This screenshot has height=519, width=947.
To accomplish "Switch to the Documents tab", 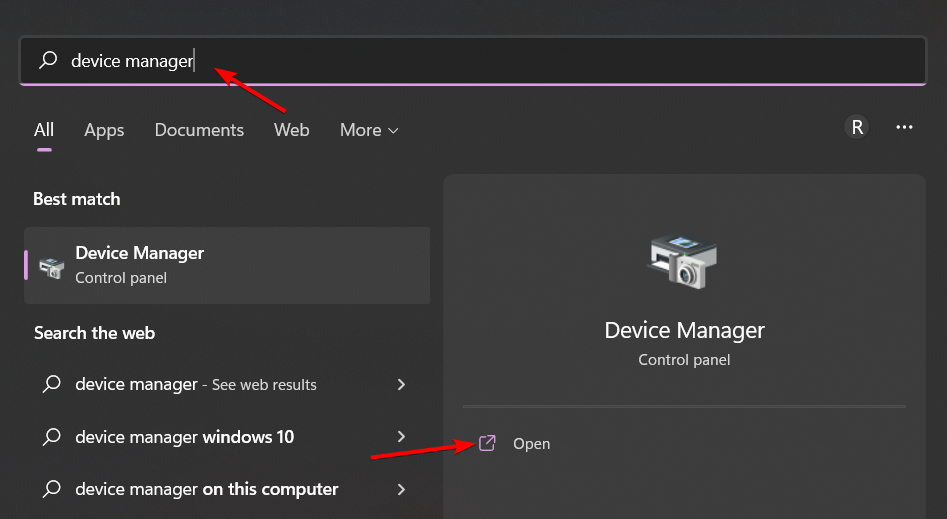I will [199, 130].
